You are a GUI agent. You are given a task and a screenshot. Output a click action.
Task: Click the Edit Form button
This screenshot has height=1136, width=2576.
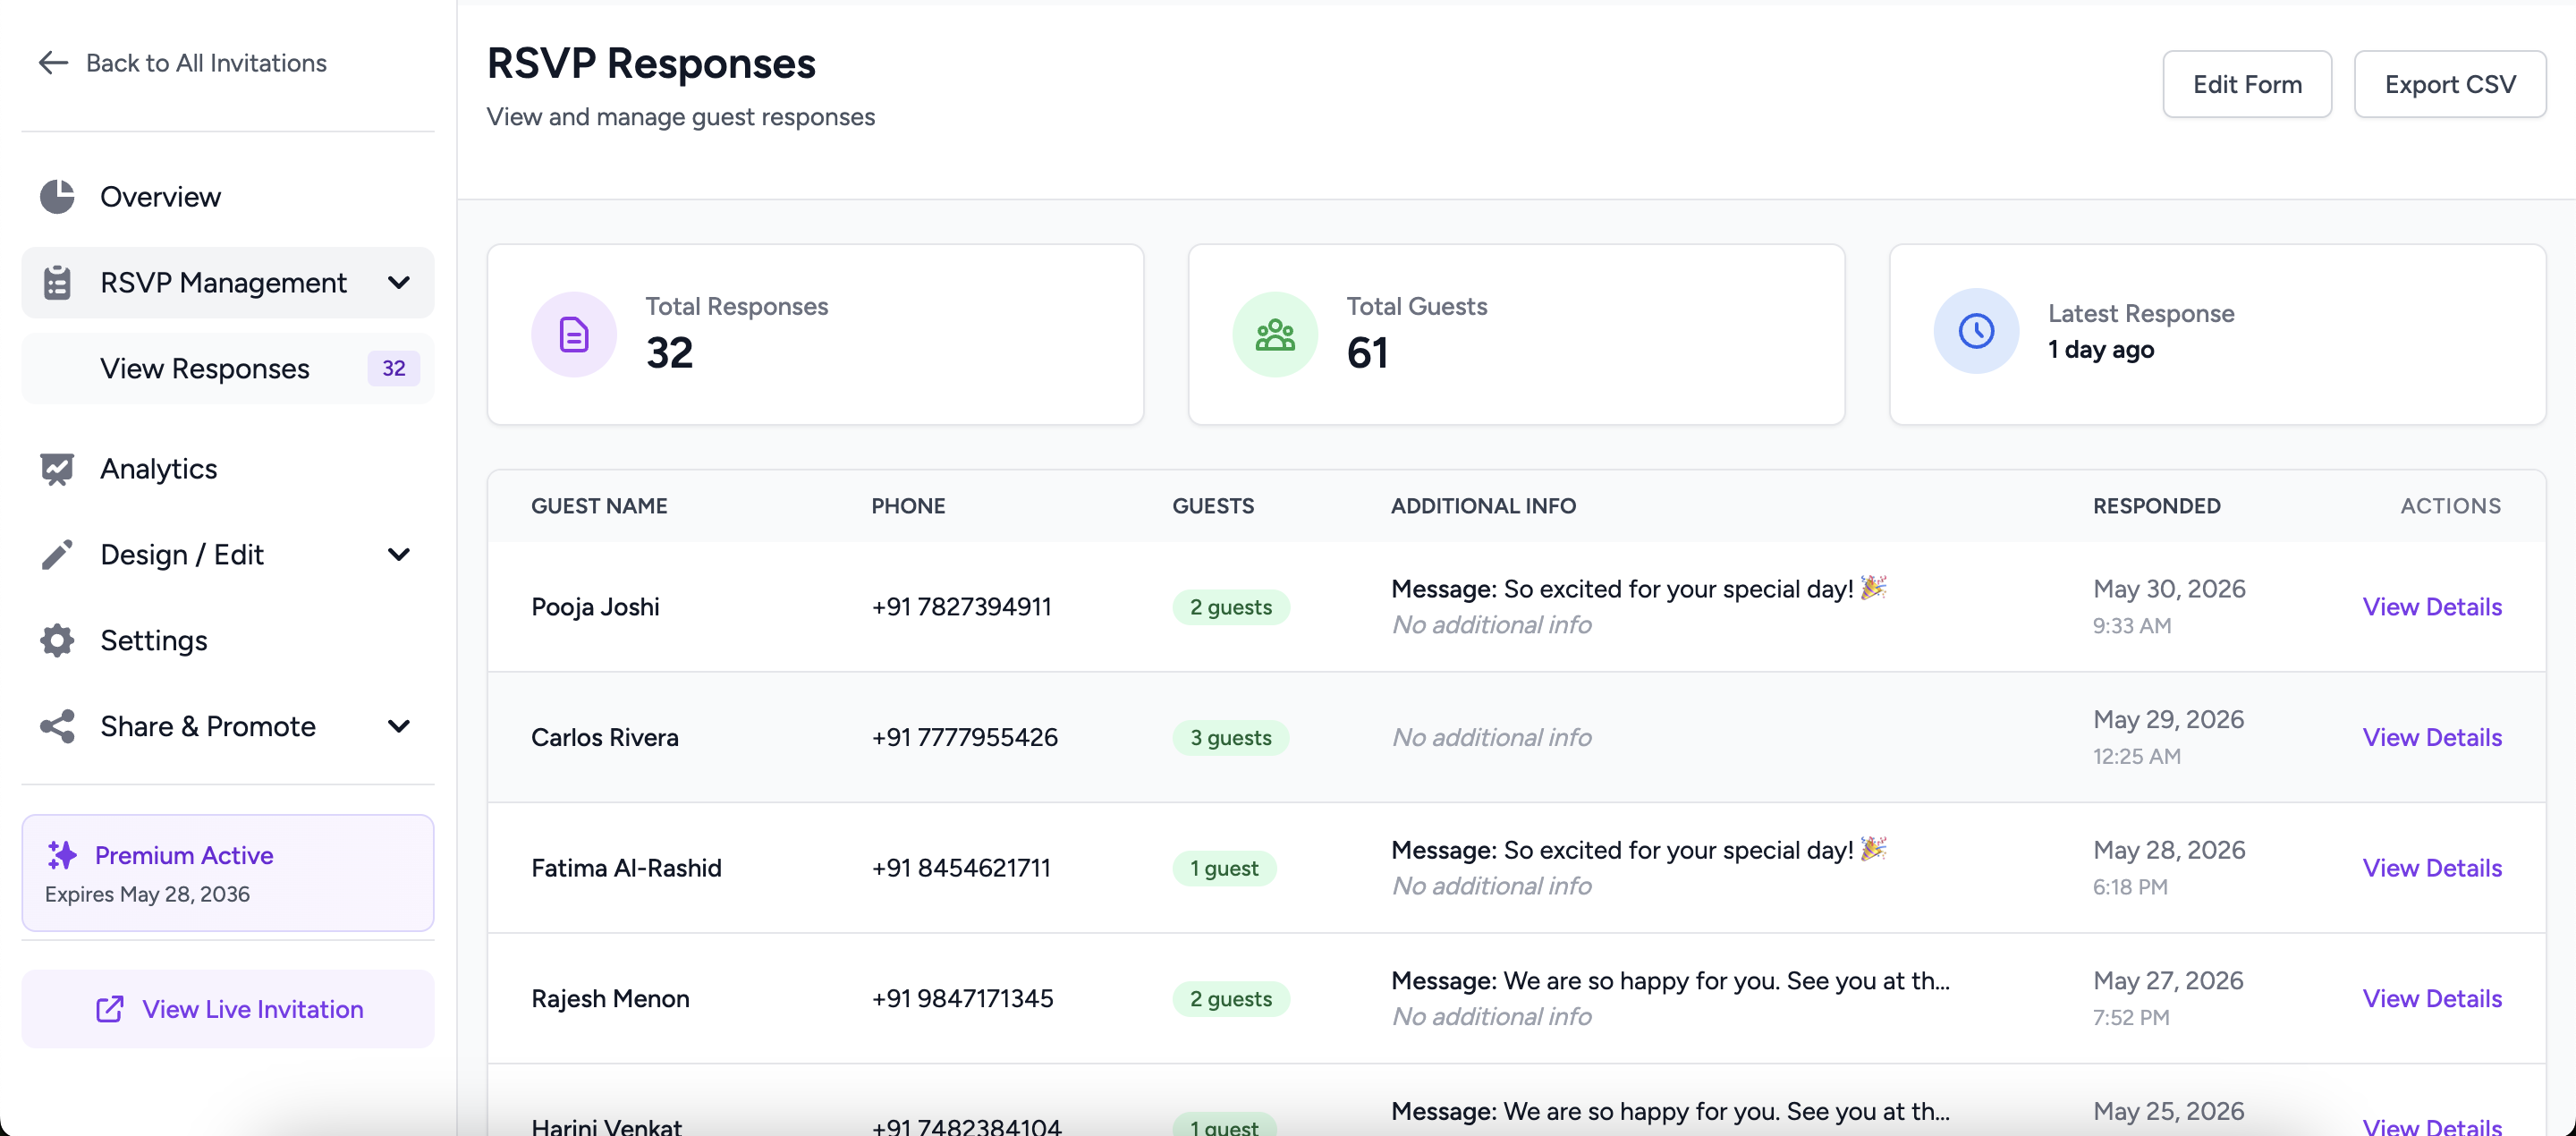pyautogui.click(x=2247, y=84)
